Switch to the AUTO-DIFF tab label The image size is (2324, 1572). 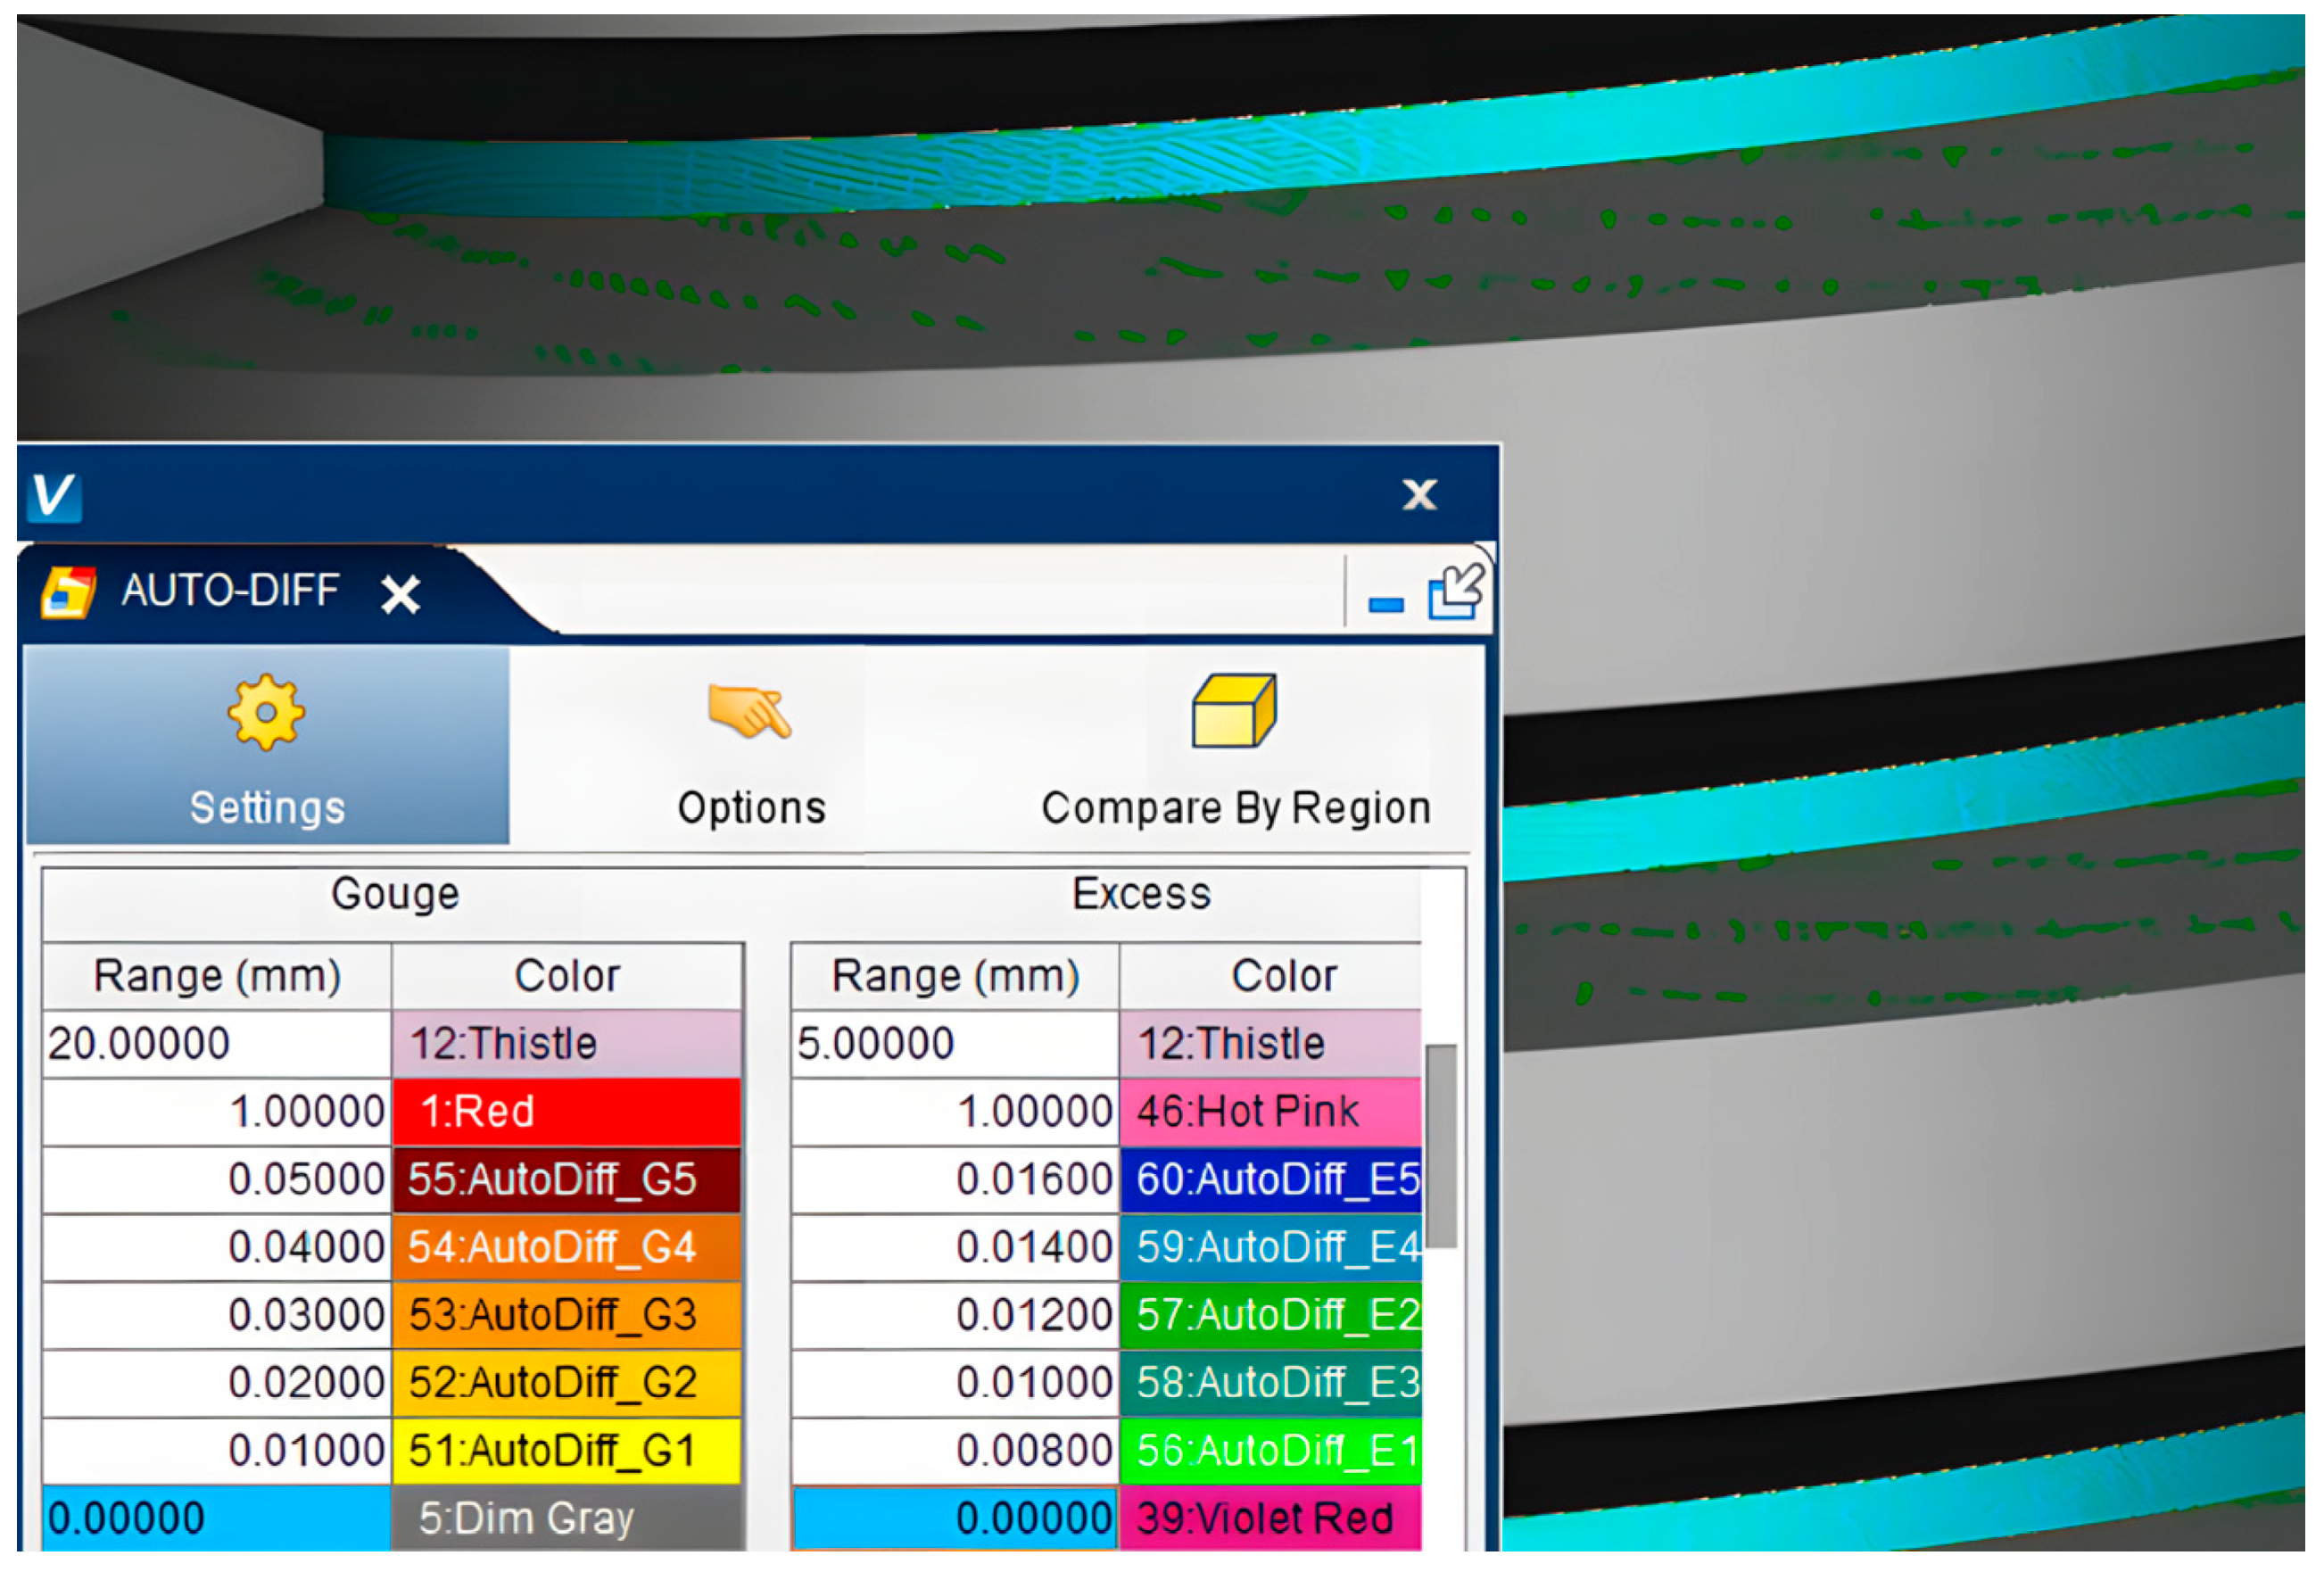point(230,591)
